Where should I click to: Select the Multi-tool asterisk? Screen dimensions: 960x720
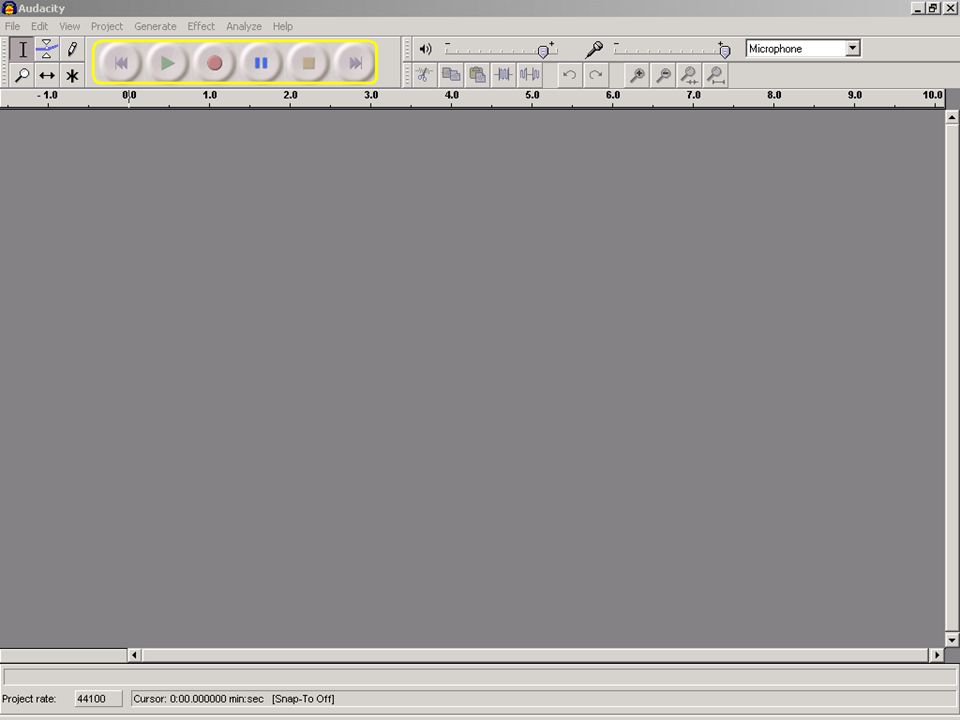pyautogui.click(x=72, y=75)
